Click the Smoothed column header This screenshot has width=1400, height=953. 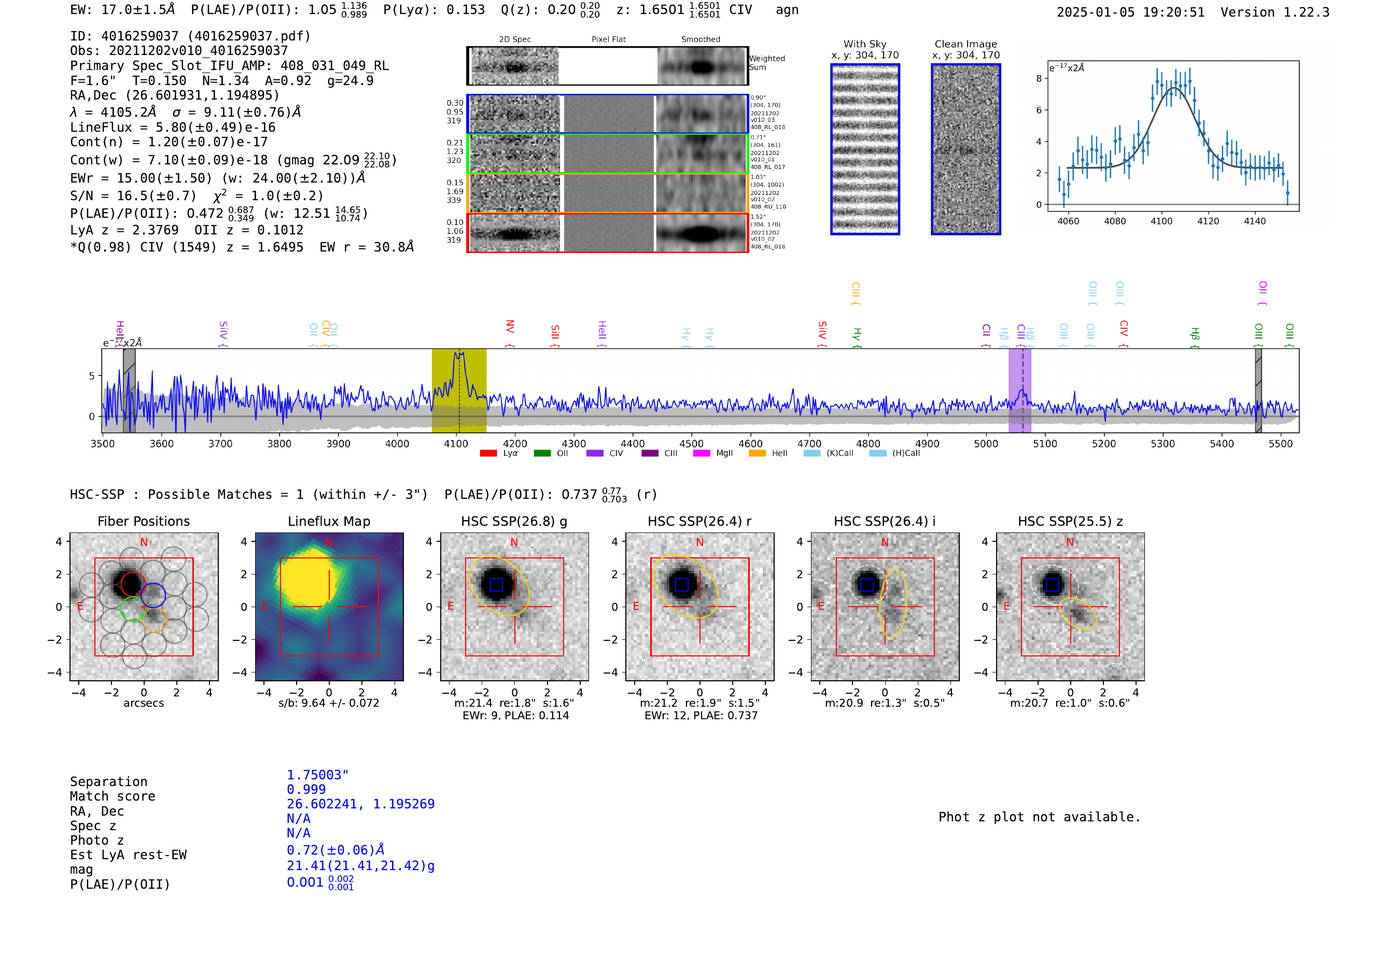pyautogui.click(x=701, y=40)
